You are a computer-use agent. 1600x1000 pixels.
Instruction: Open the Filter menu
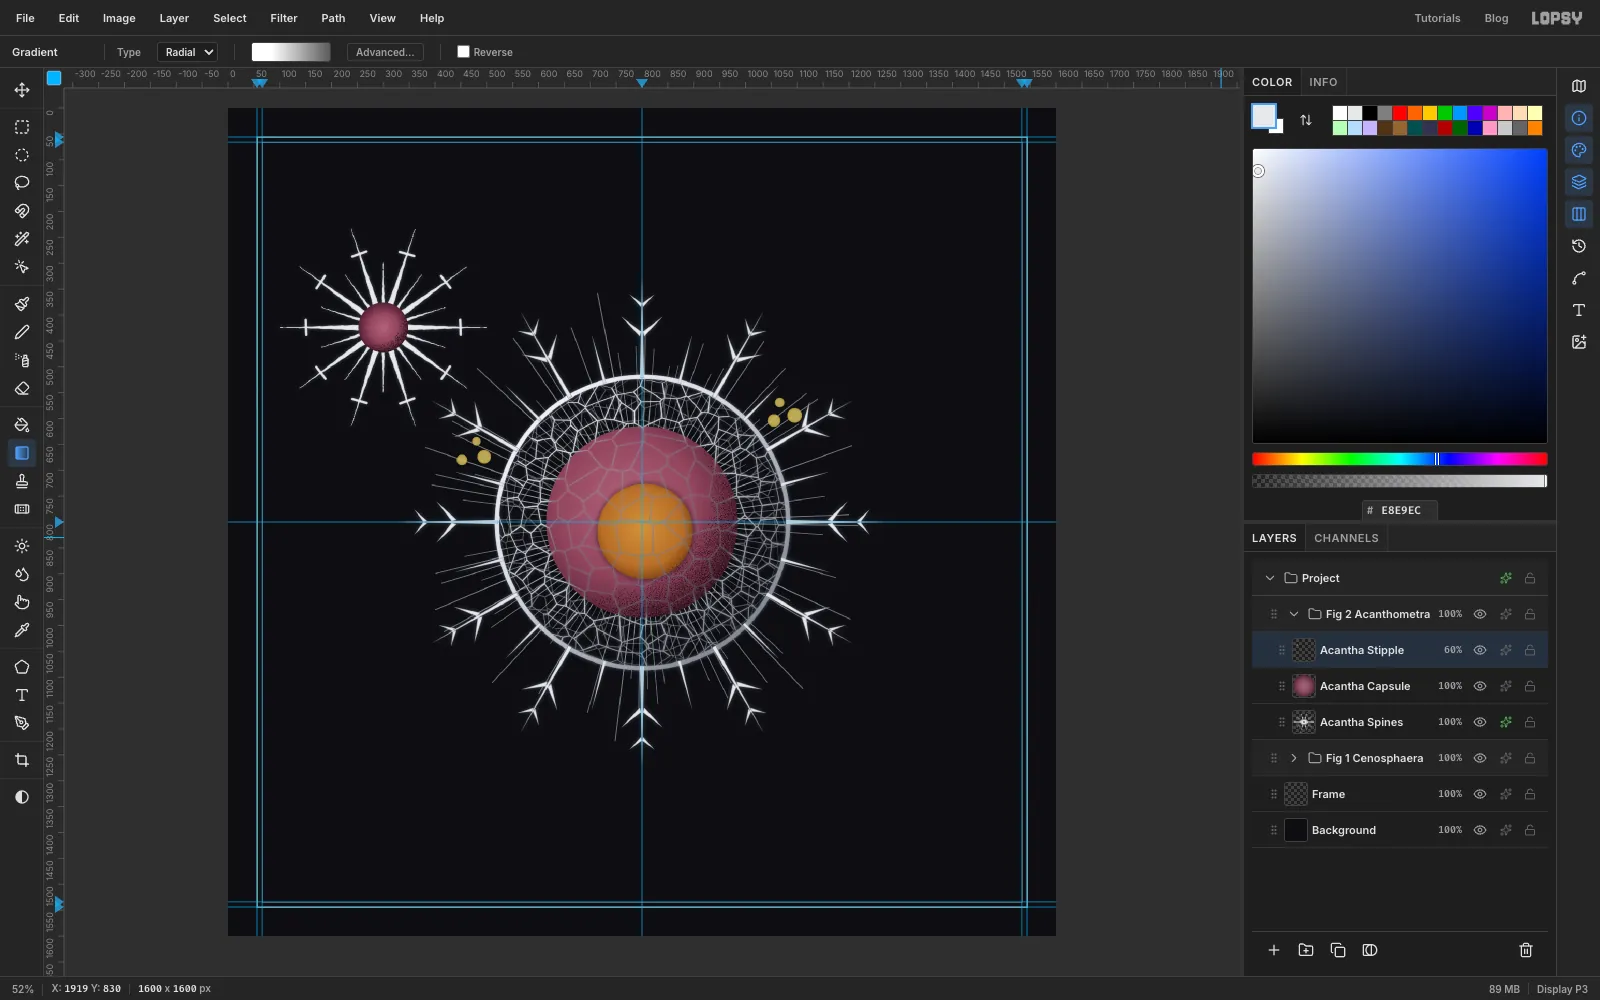click(x=284, y=18)
